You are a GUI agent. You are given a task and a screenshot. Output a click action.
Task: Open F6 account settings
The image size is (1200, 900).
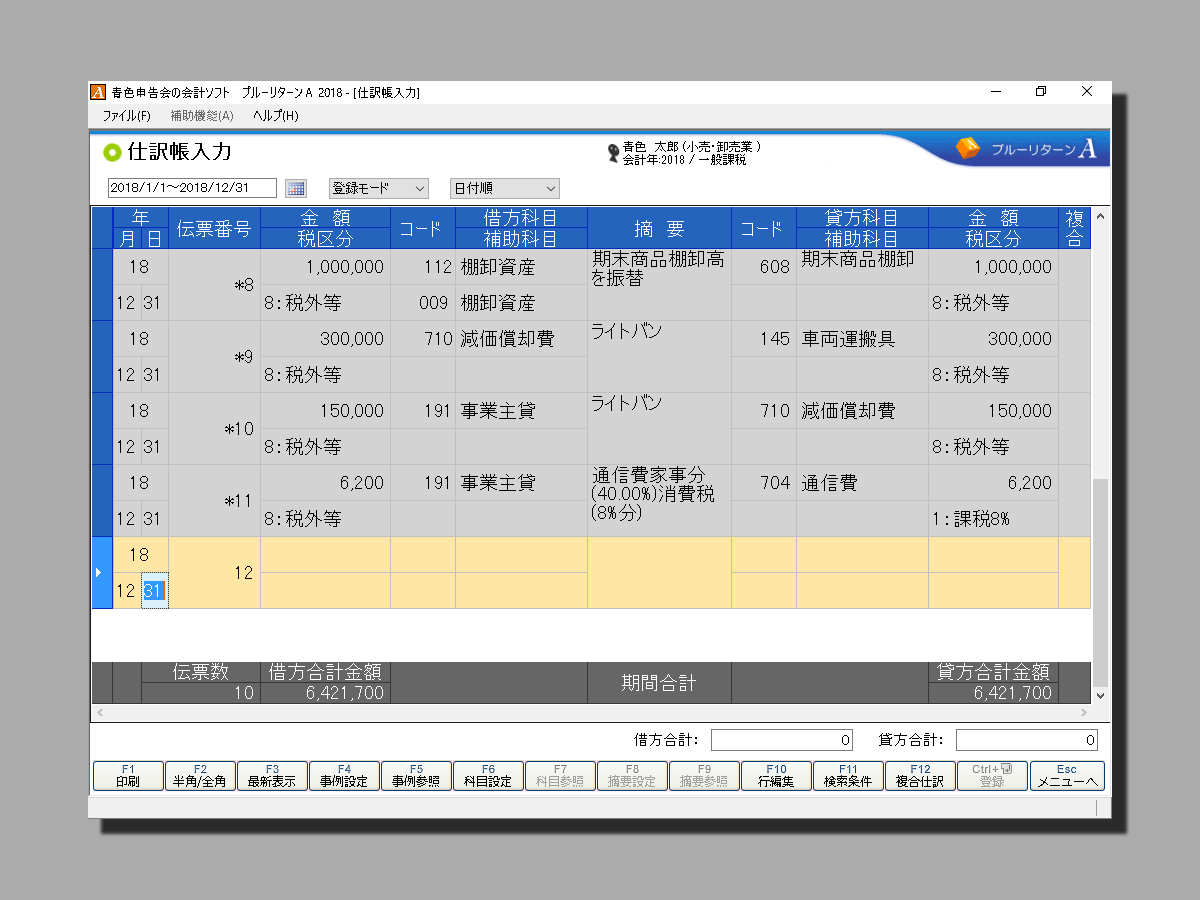coord(488,776)
